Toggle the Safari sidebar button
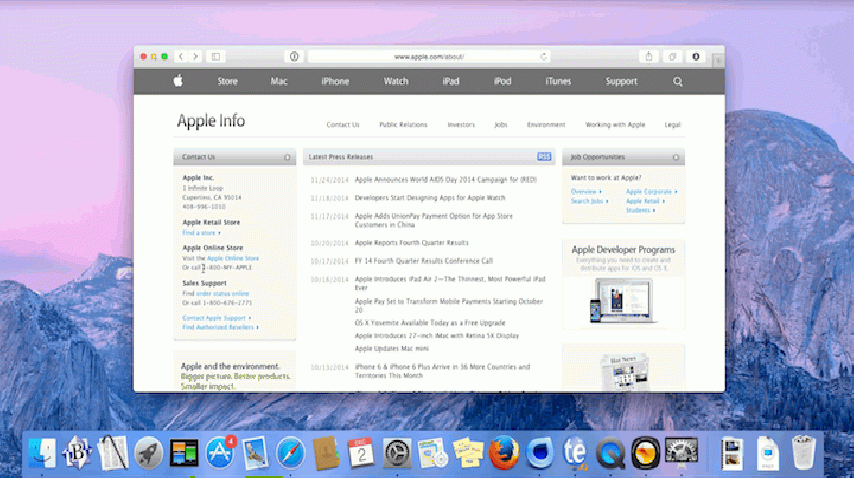Viewport: 854px width, 478px height. pyautogui.click(x=215, y=57)
